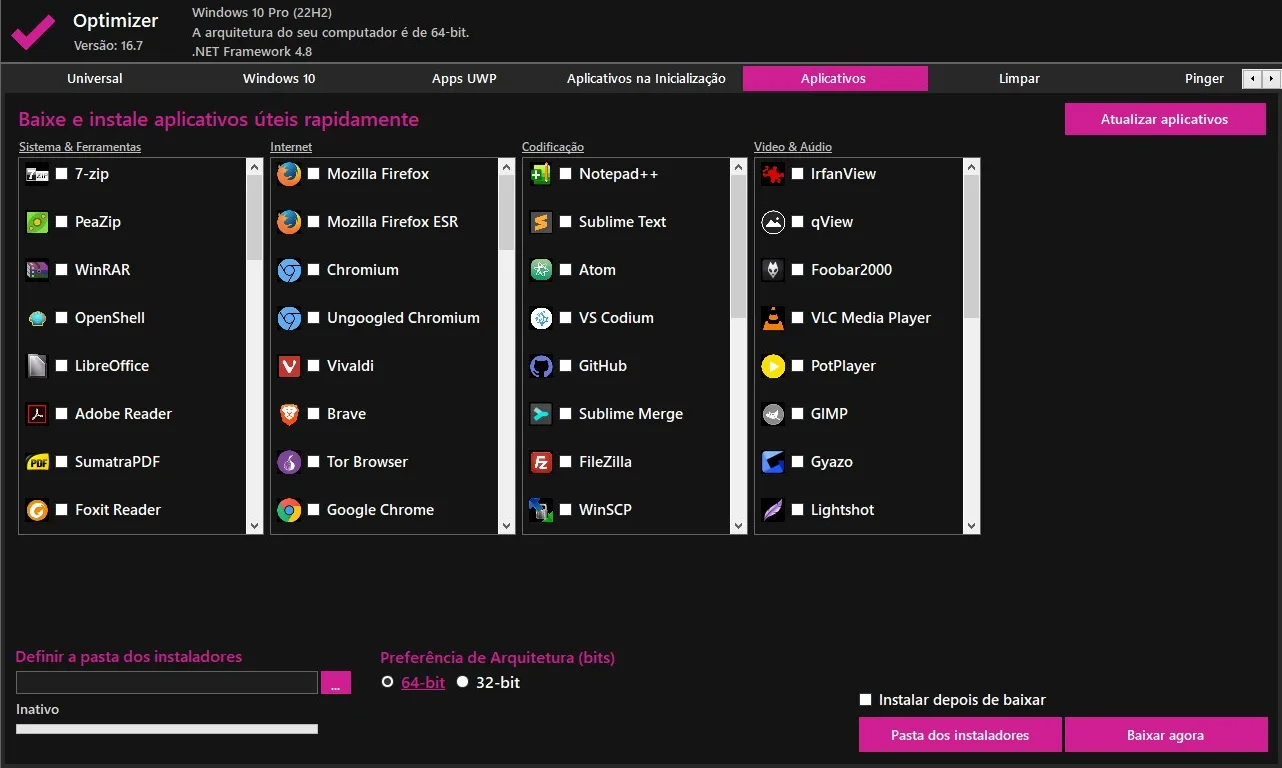Select the 64-bit architecture option
Screen dimensions: 1282x768
tap(388, 683)
